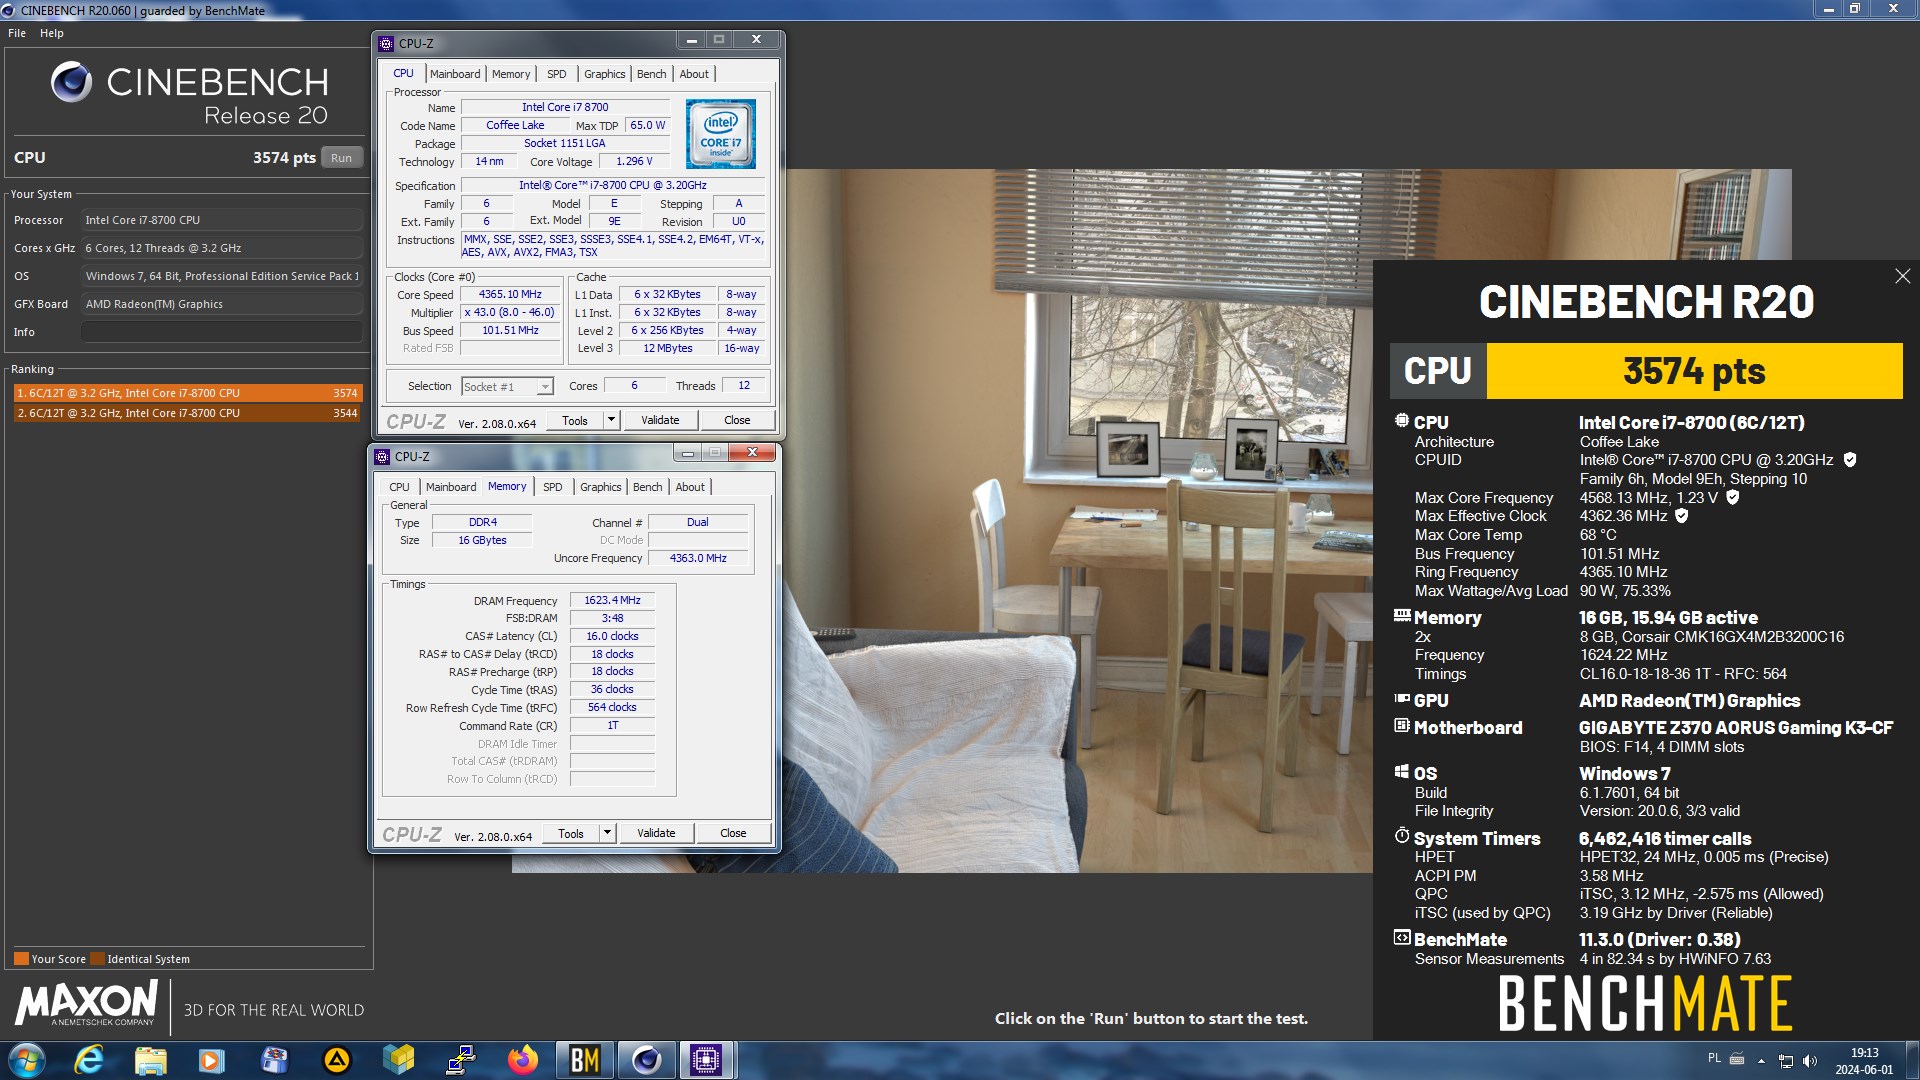Click CPU-Z icon in top window title
This screenshot has width=1920, height=1080.
(386, 44)
